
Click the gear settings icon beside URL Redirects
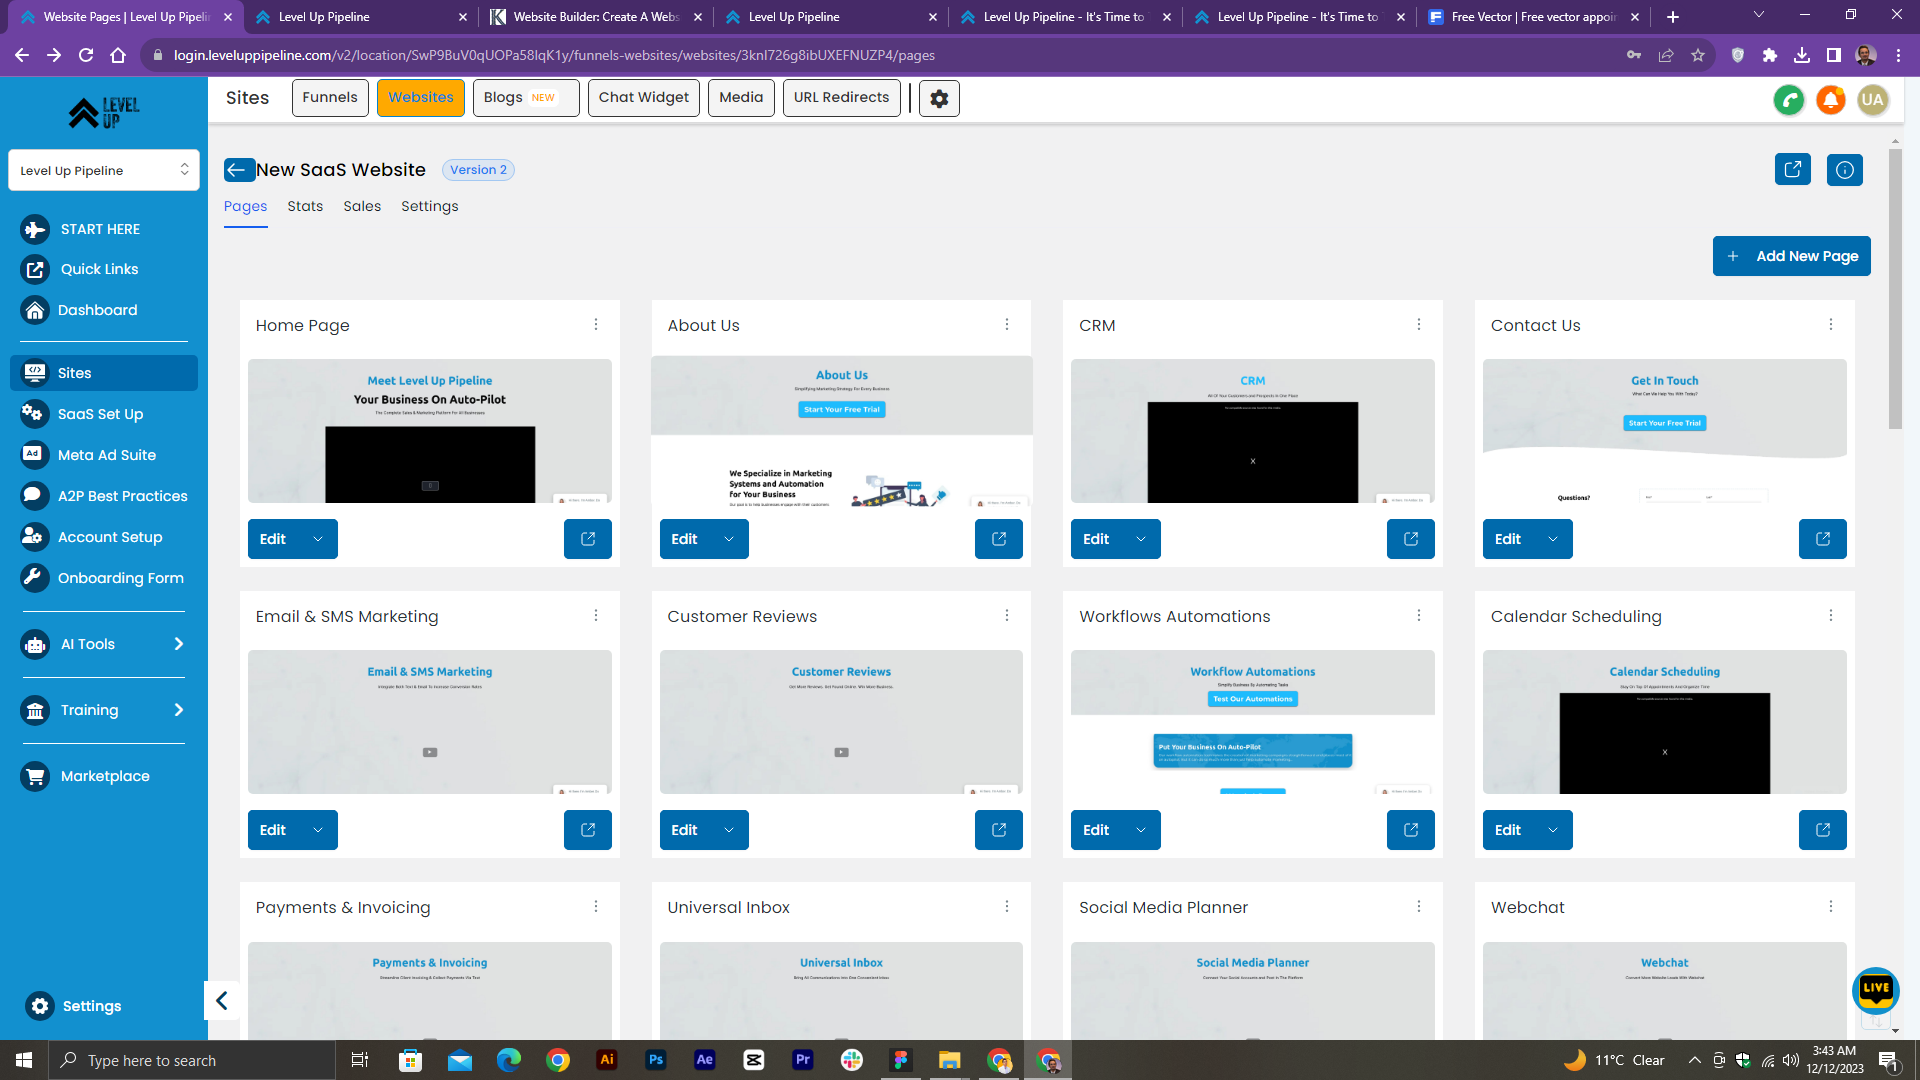pyautogui.click(x=939, y=98)
